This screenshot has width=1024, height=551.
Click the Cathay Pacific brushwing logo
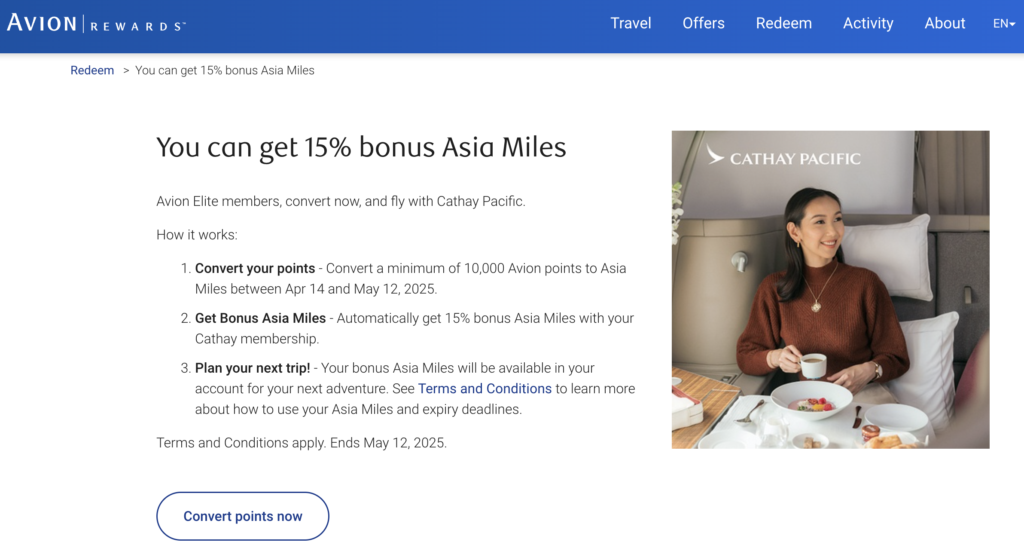click(x=716, y=155)
